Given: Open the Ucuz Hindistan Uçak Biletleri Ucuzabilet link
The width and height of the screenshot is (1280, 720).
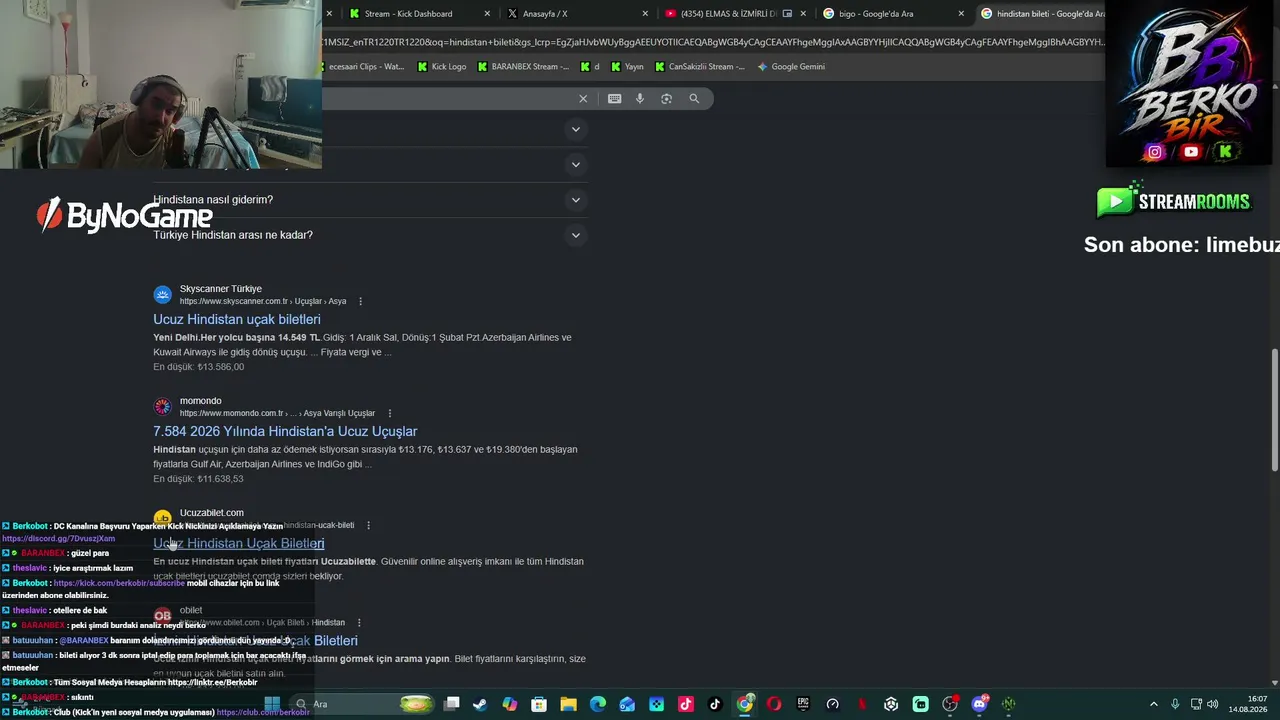Looking at the screenshot, I should point(239,543).
